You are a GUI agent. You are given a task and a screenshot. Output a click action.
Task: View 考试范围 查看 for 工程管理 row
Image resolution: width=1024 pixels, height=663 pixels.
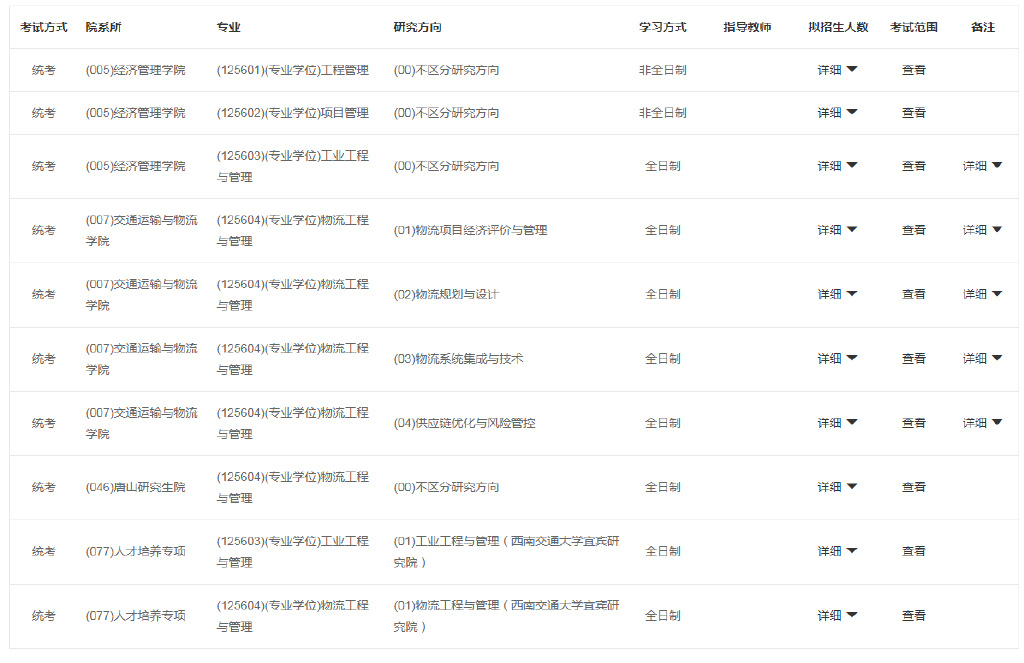(913, 70)
